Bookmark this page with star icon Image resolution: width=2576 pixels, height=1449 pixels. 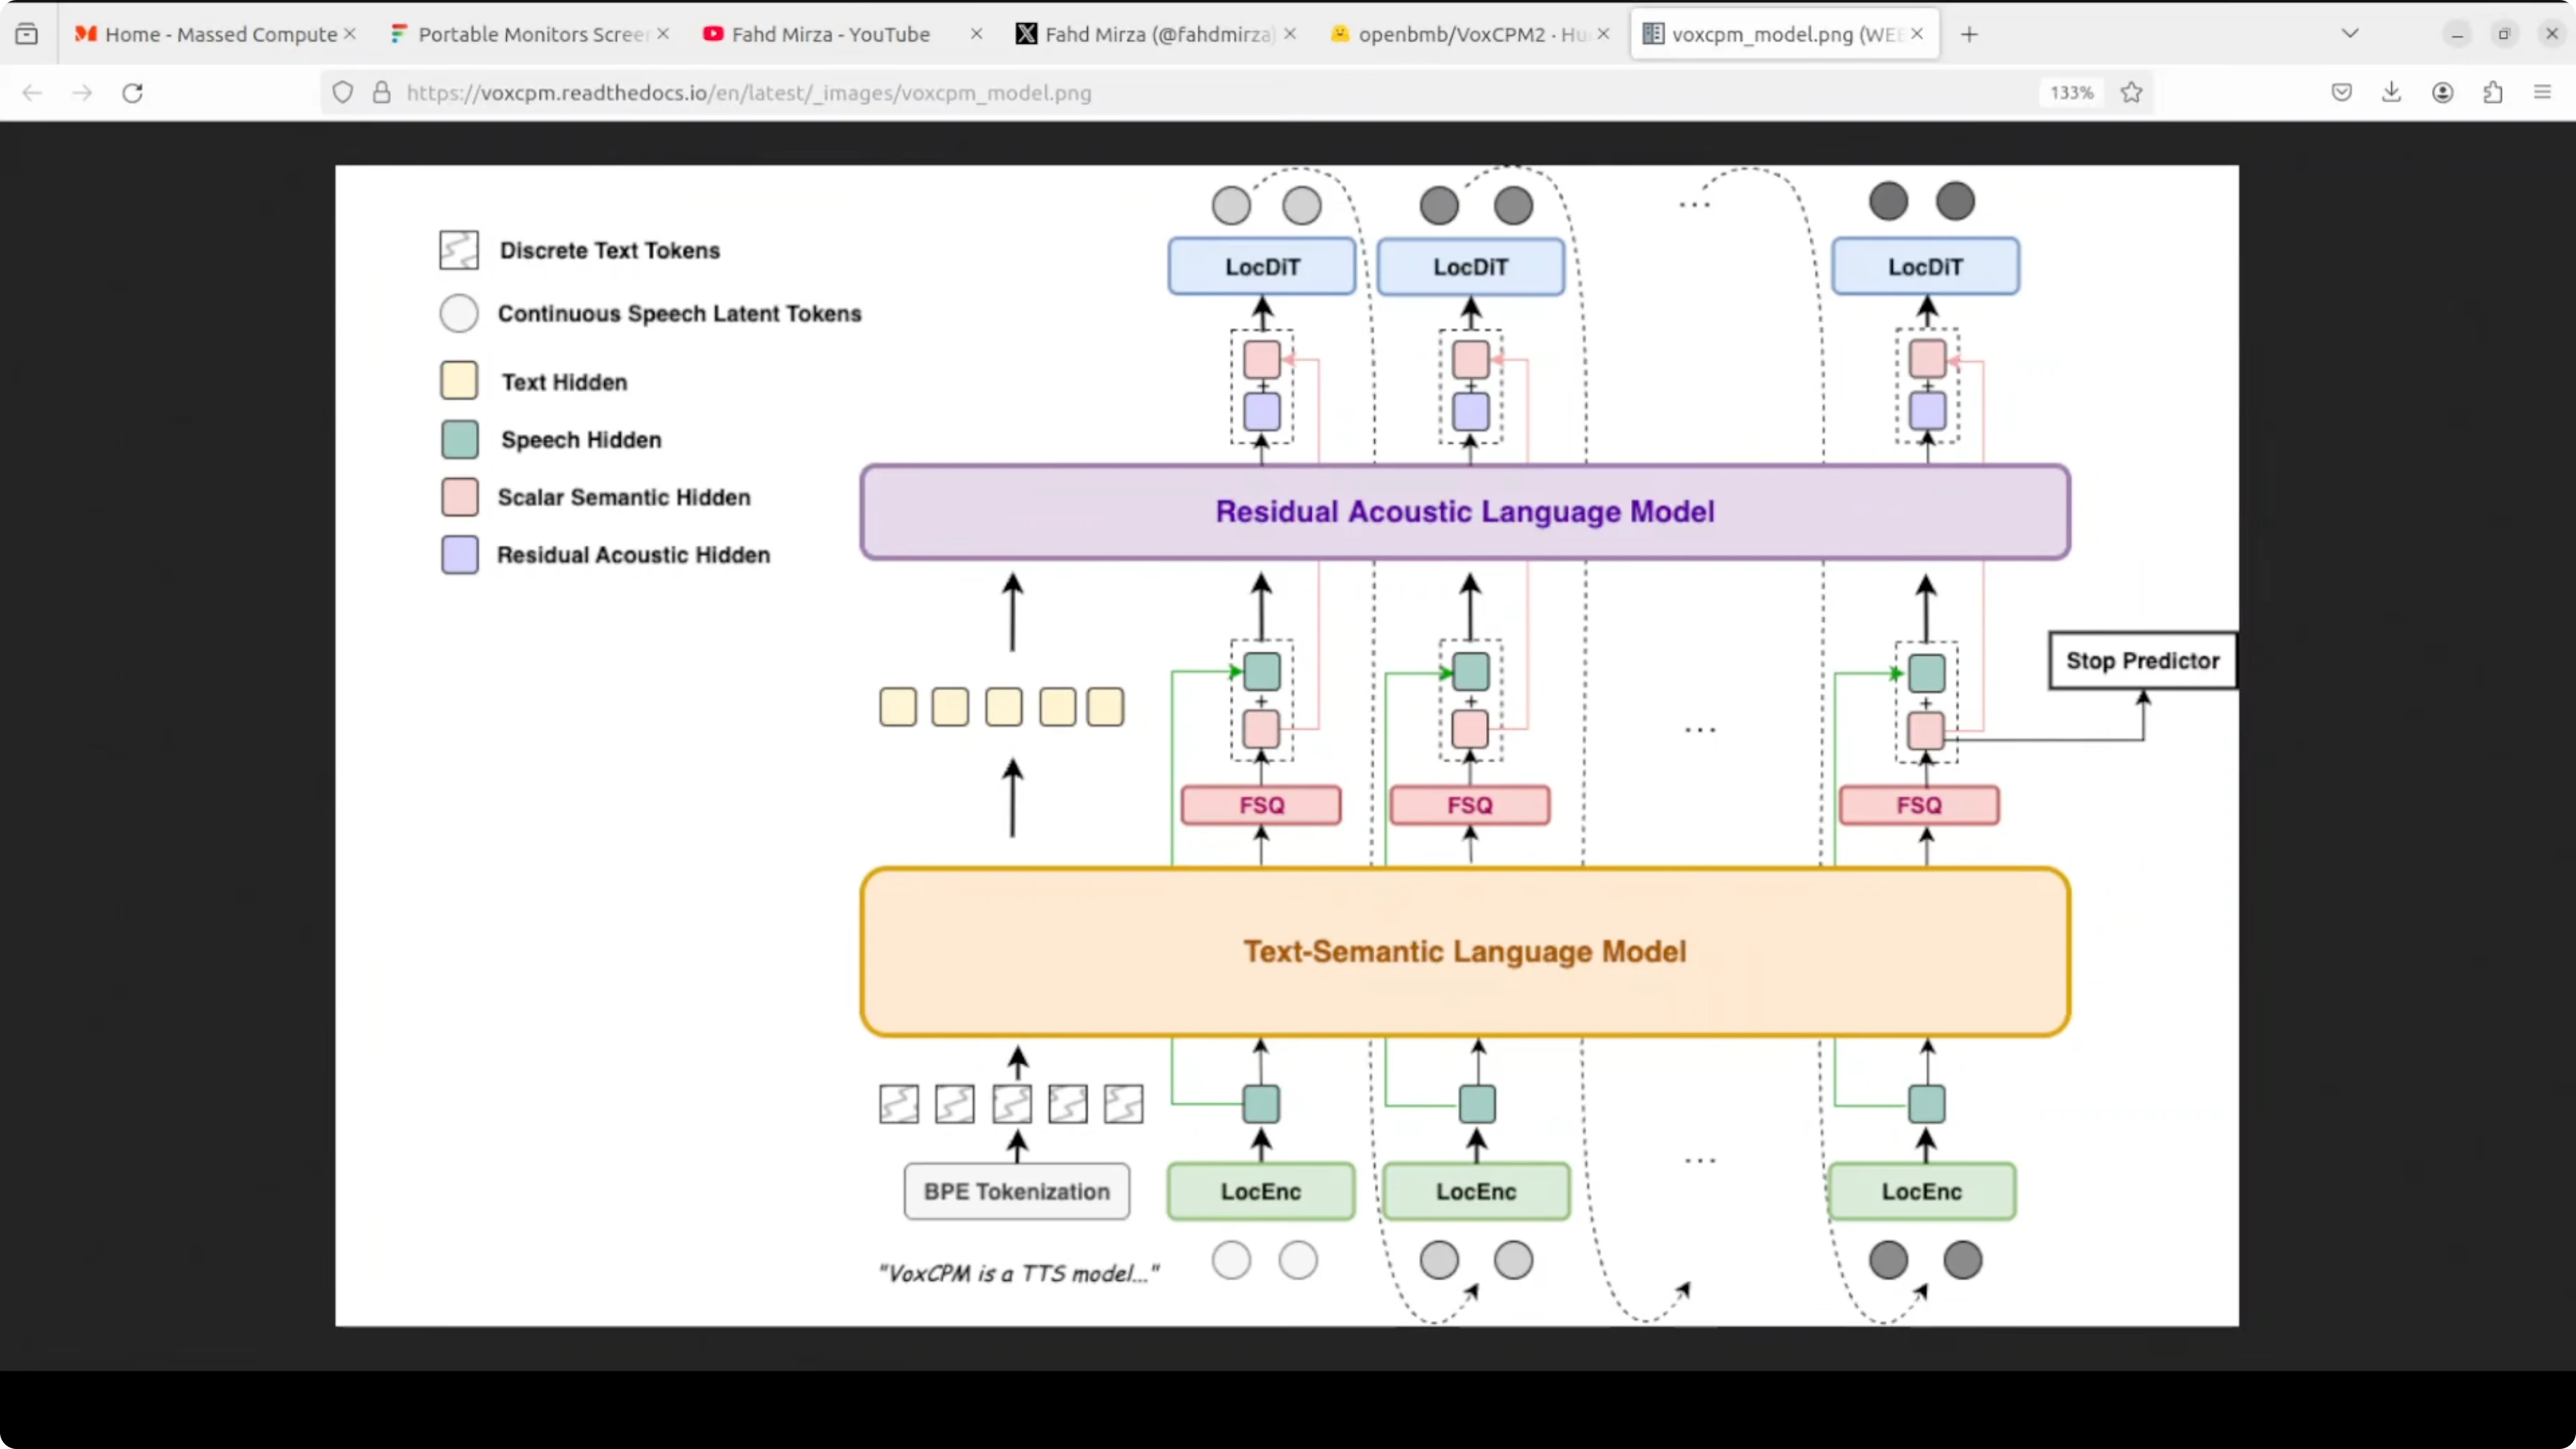coord(2131,93)
